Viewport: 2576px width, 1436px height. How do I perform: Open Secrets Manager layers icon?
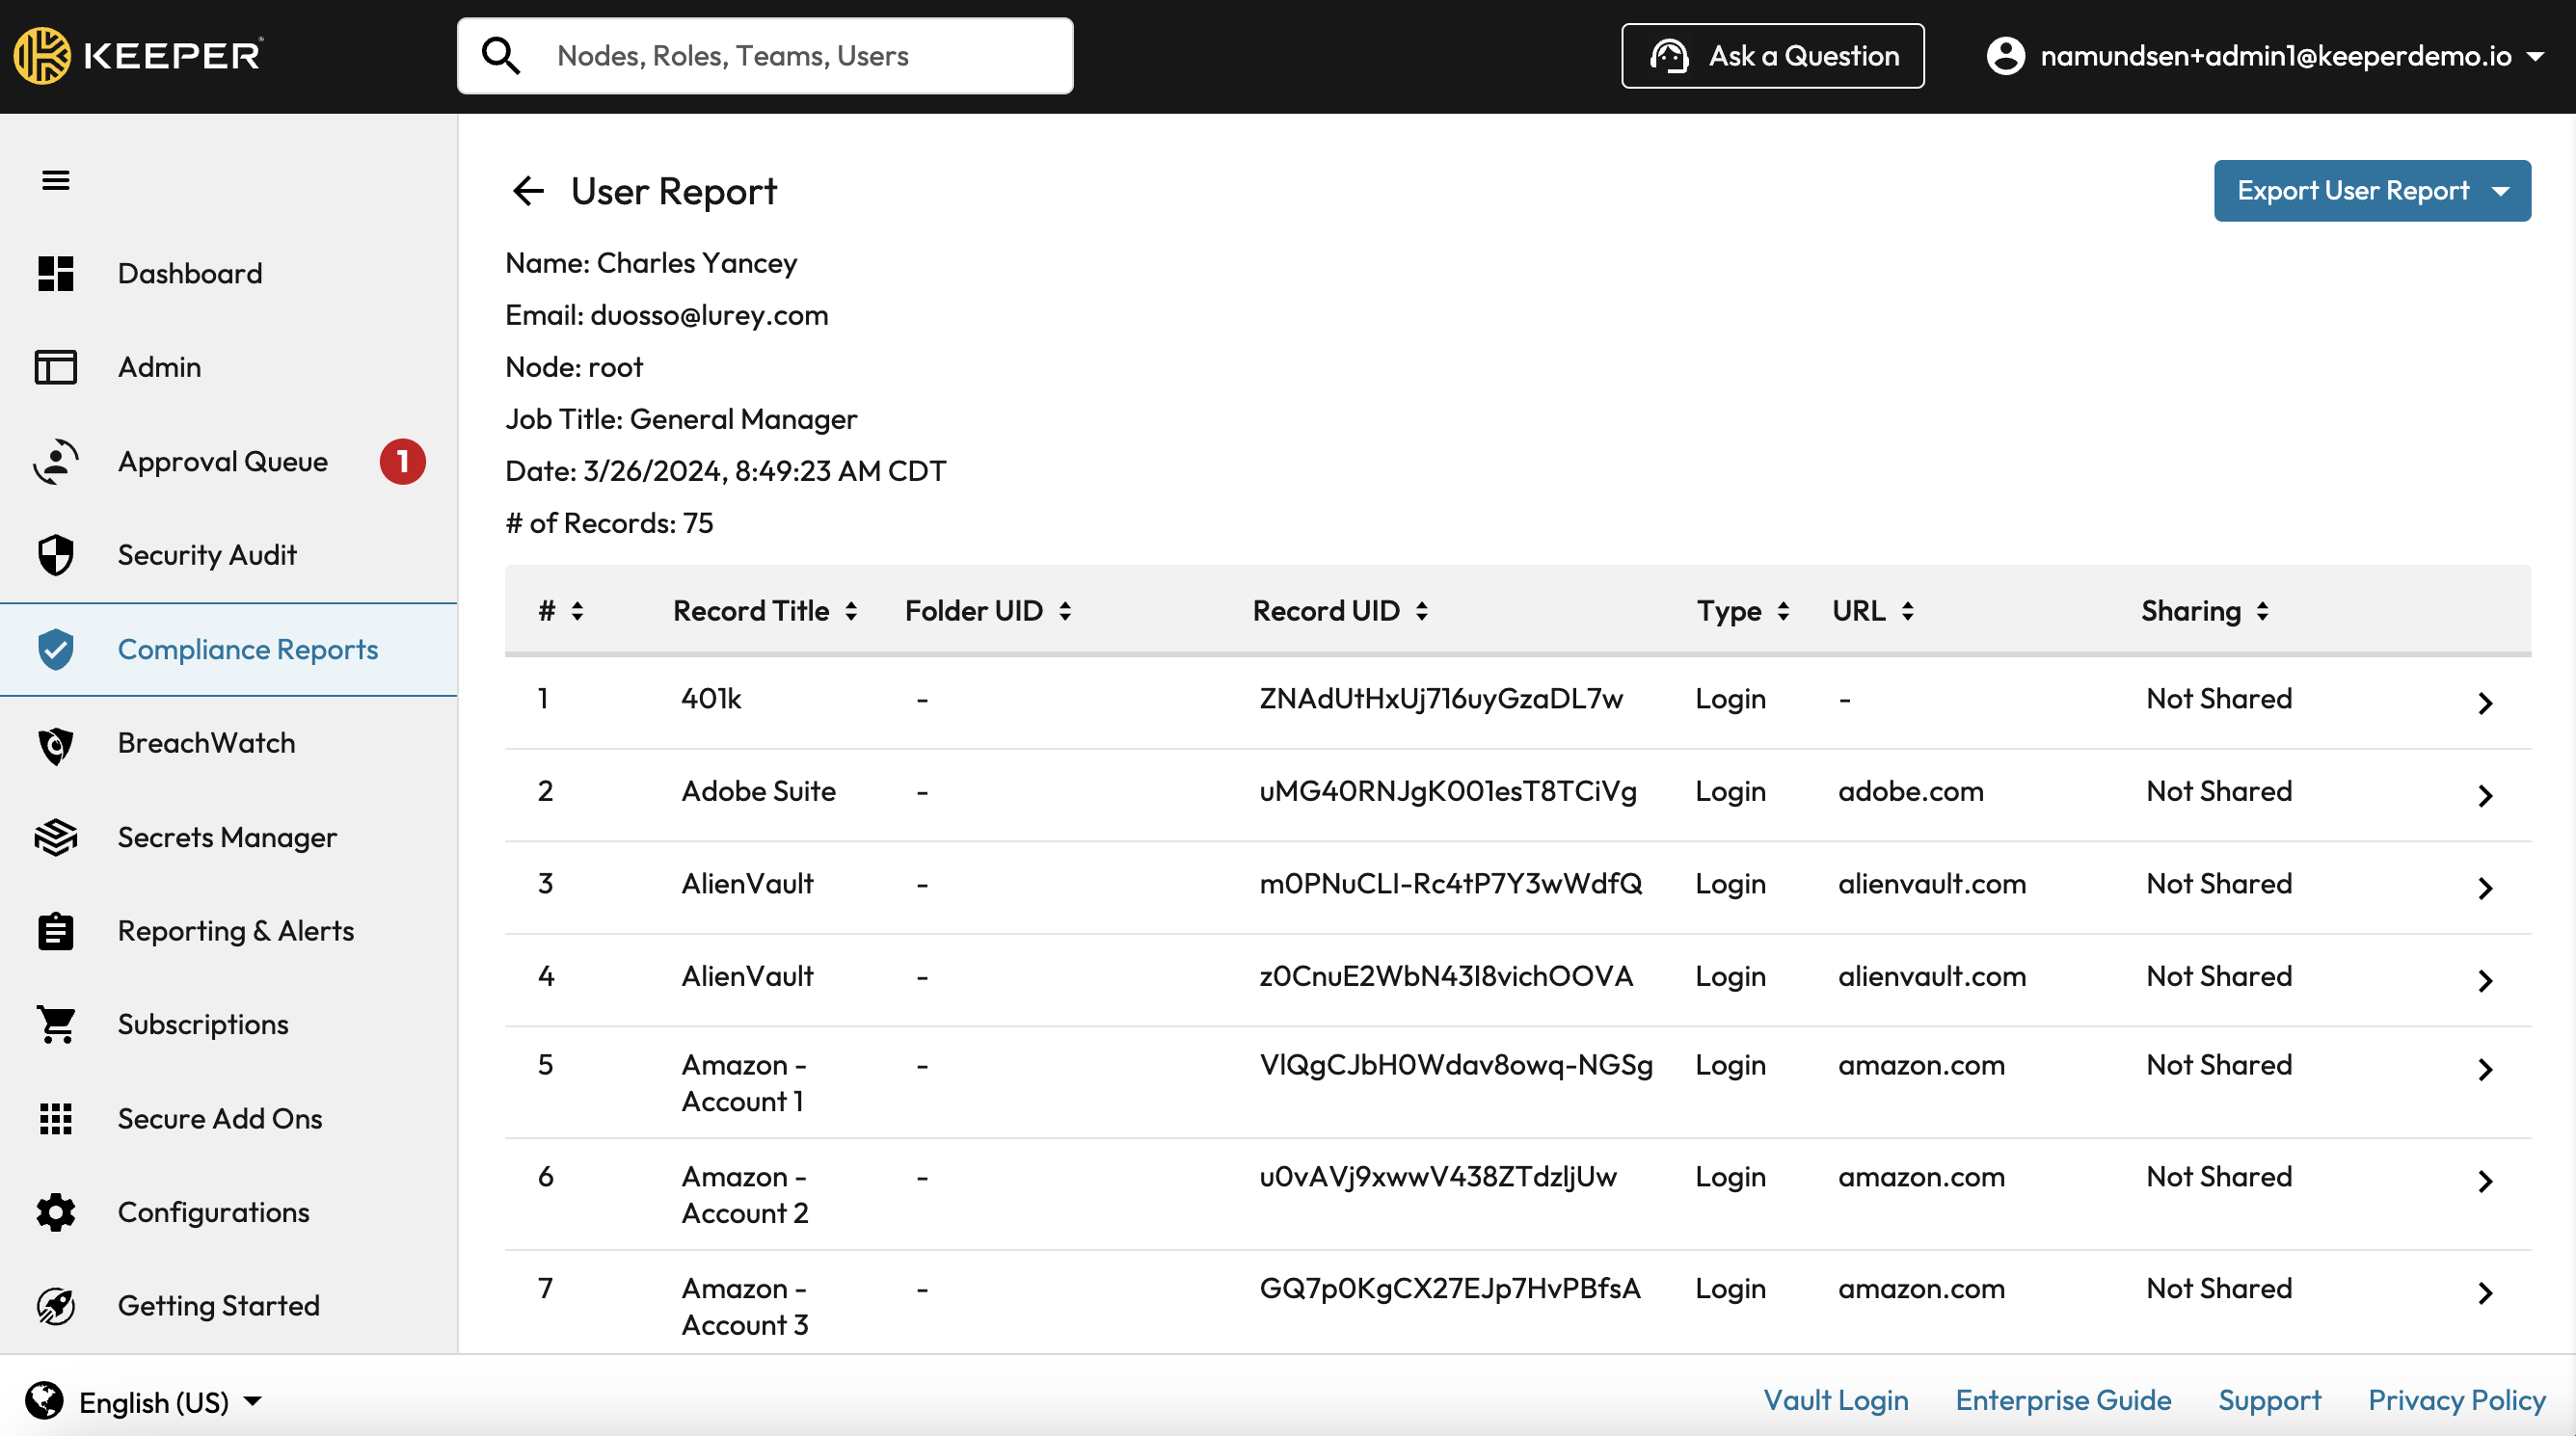(x=55, y=837)
